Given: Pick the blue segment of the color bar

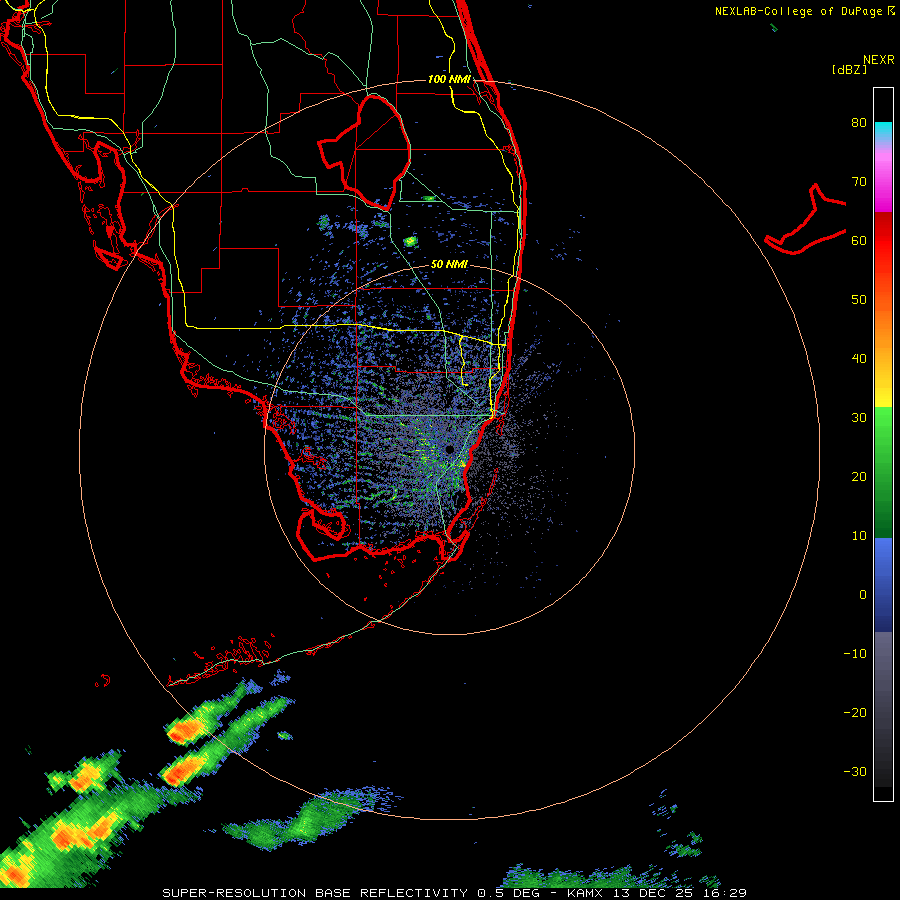Looking at the screenshot, I should click(883, 585).
